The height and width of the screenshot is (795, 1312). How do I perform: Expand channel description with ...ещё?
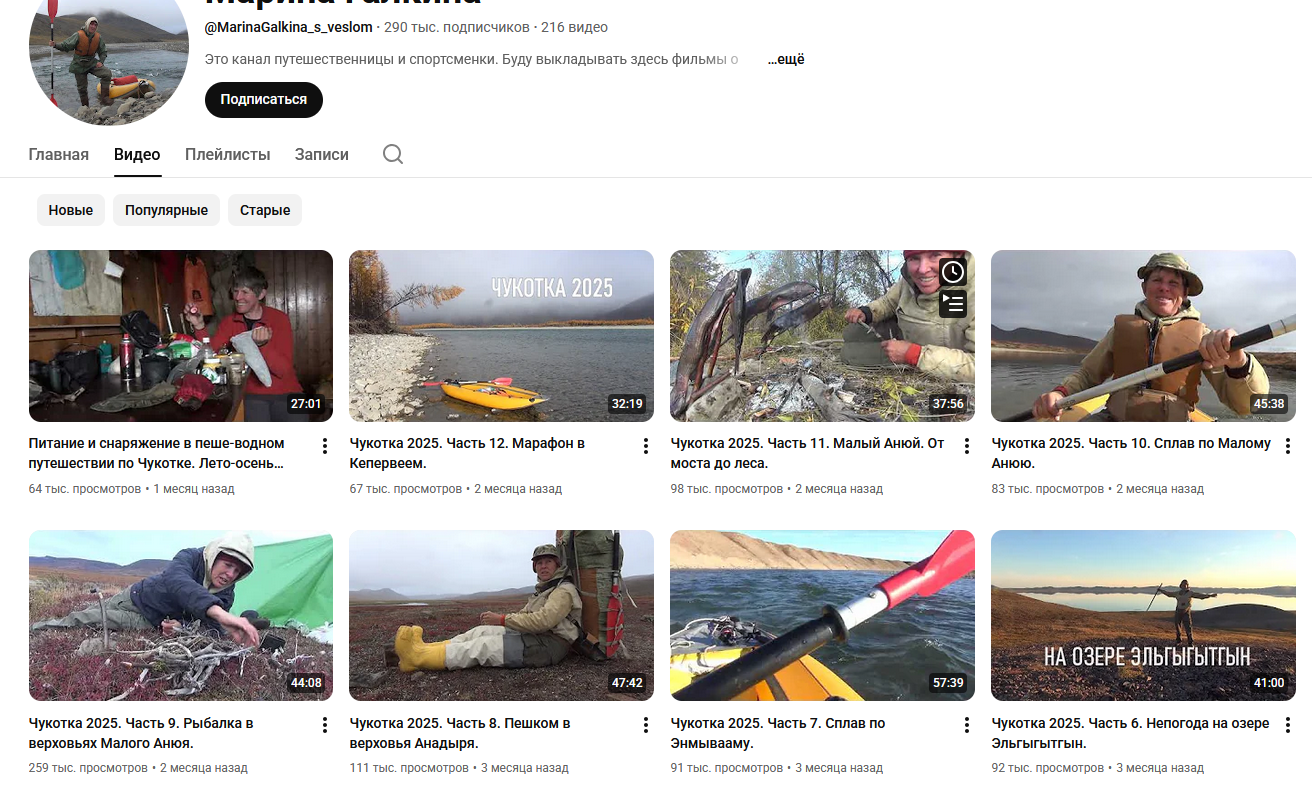[x=786, y=59]
